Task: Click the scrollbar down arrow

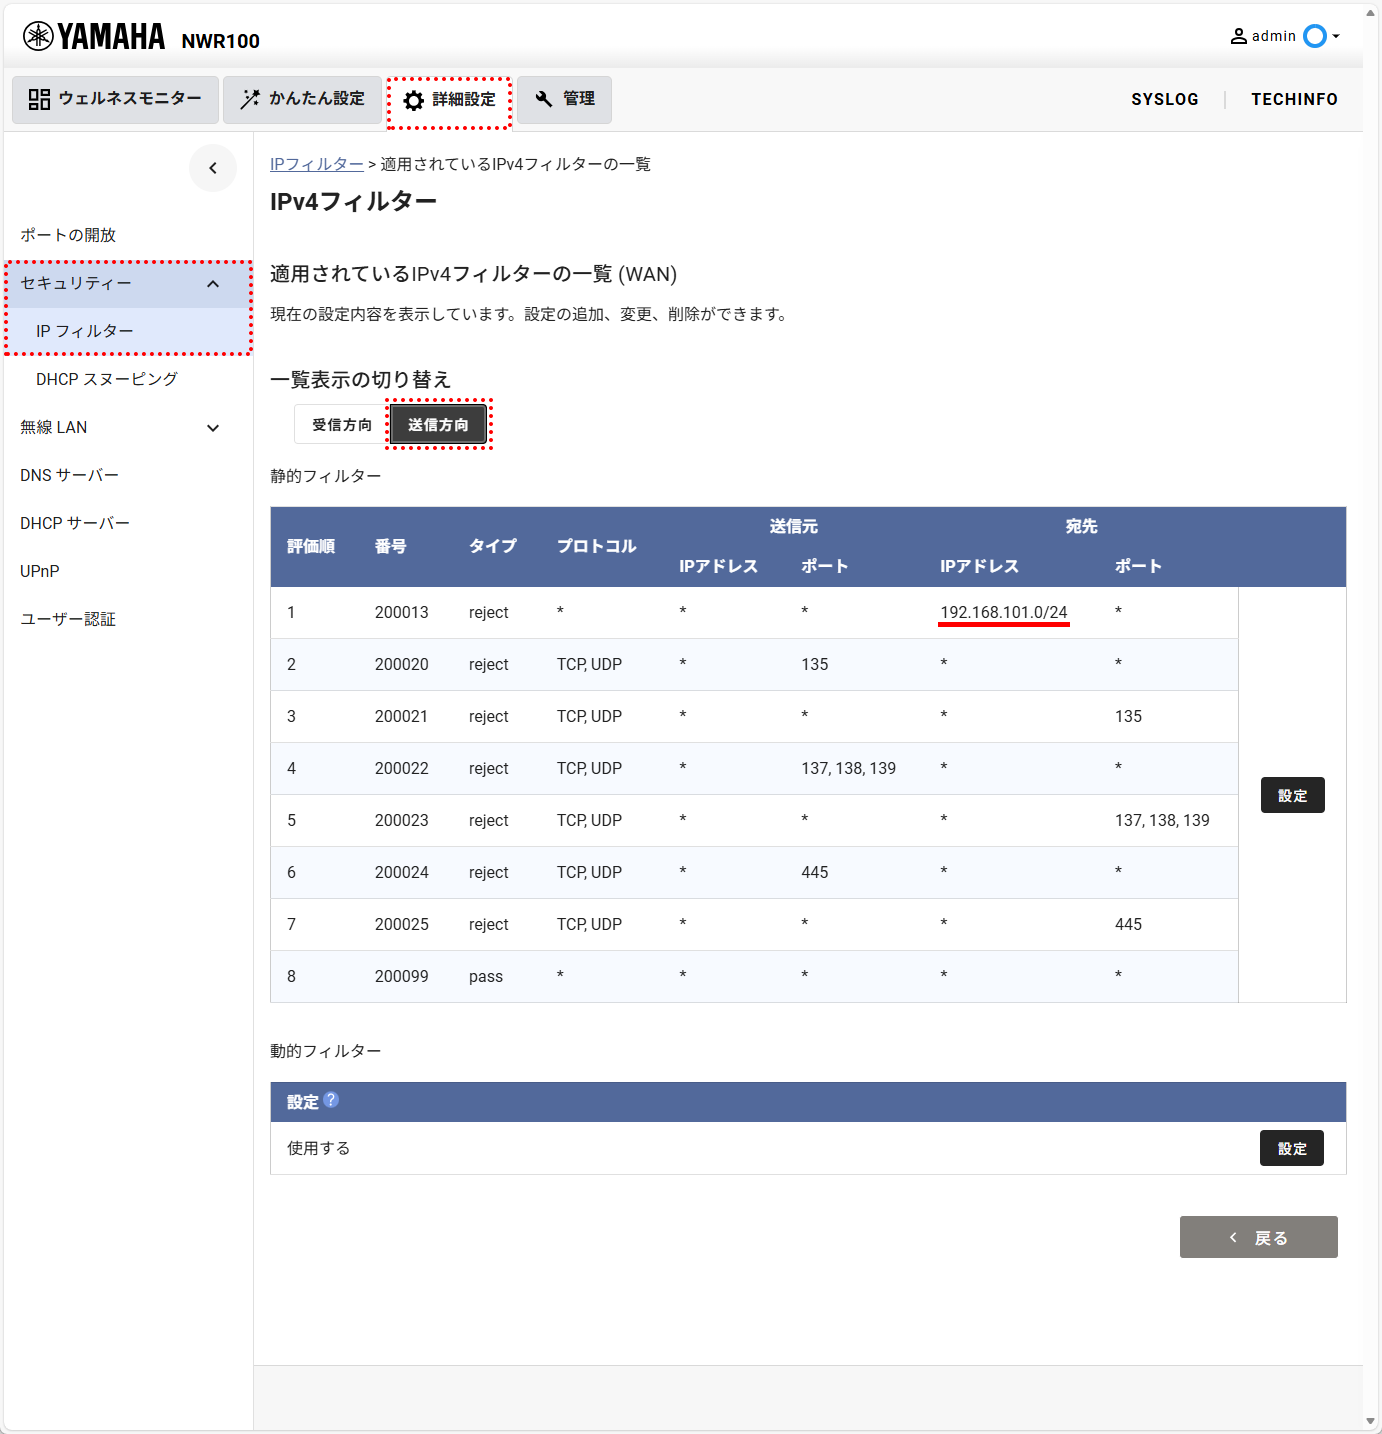Action: [x=1371, y=1421]
